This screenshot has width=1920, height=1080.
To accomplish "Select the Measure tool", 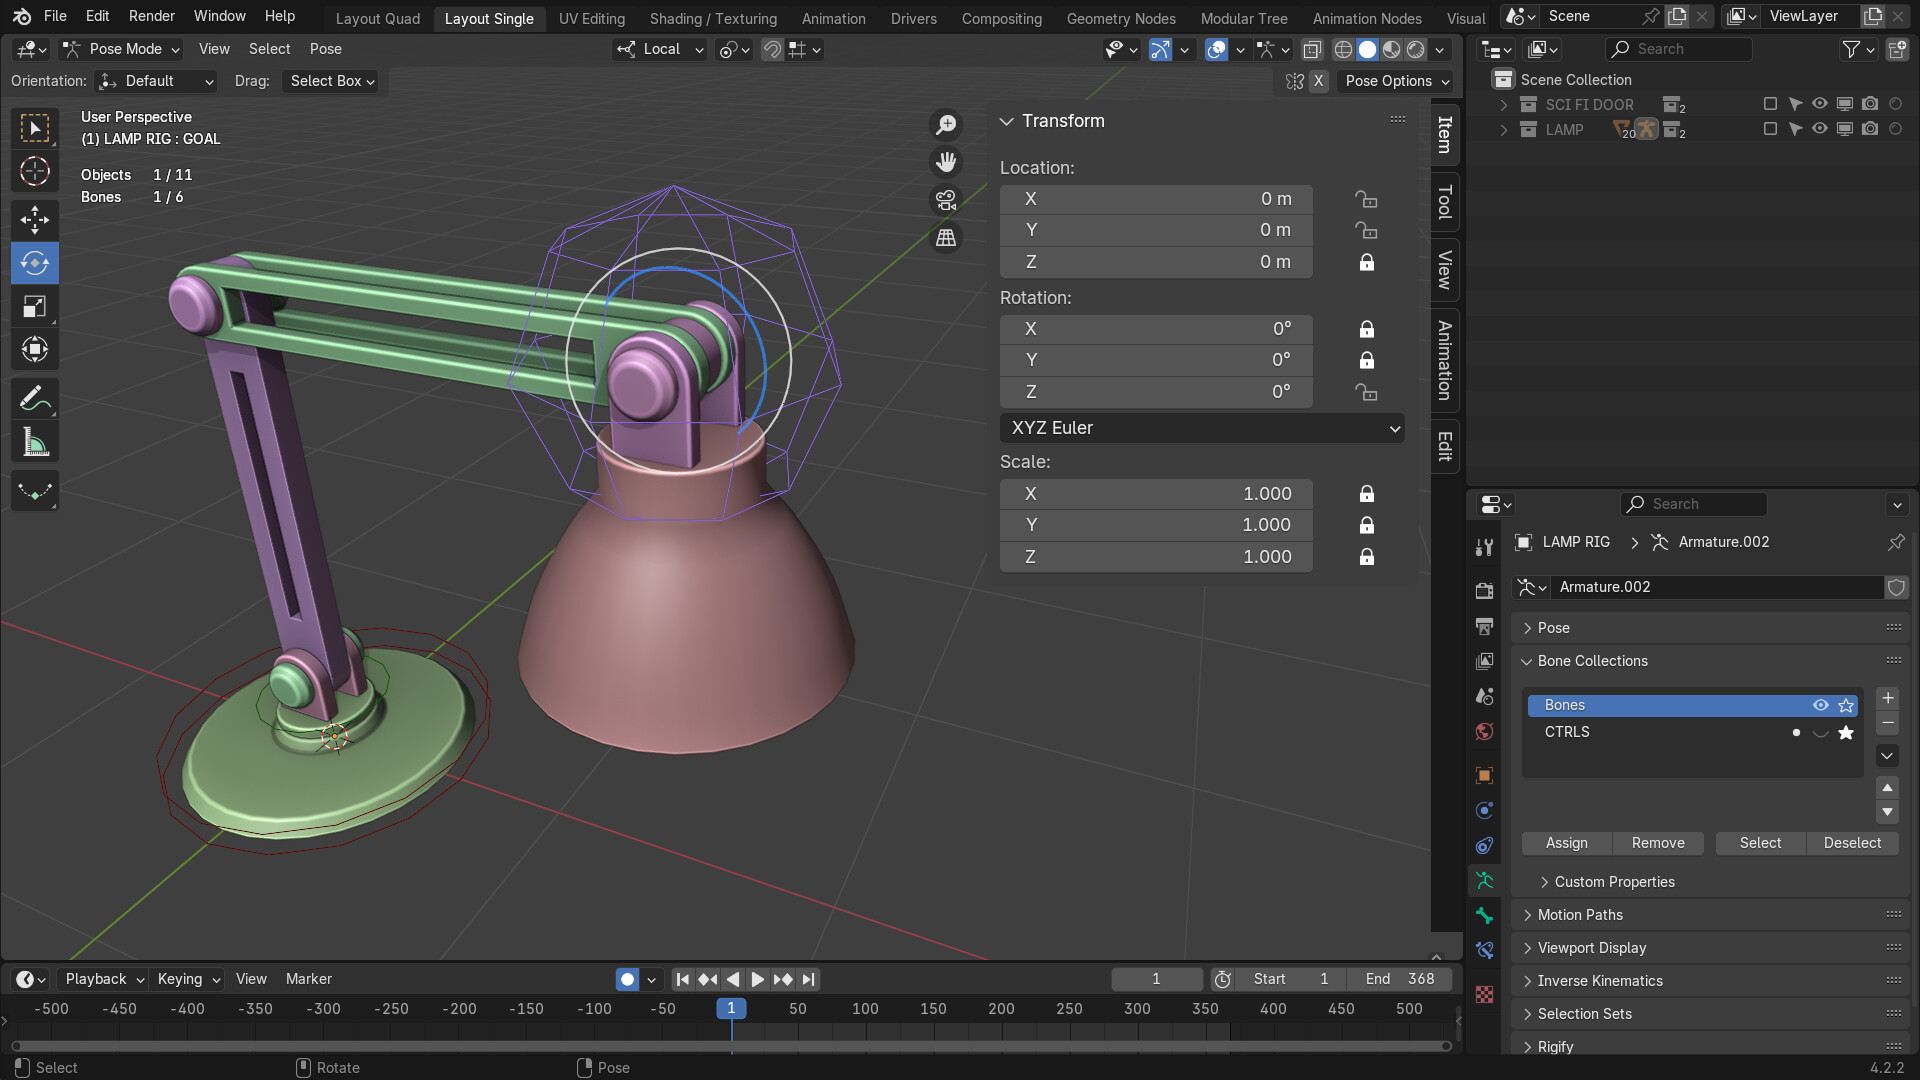I will (35, 443).
